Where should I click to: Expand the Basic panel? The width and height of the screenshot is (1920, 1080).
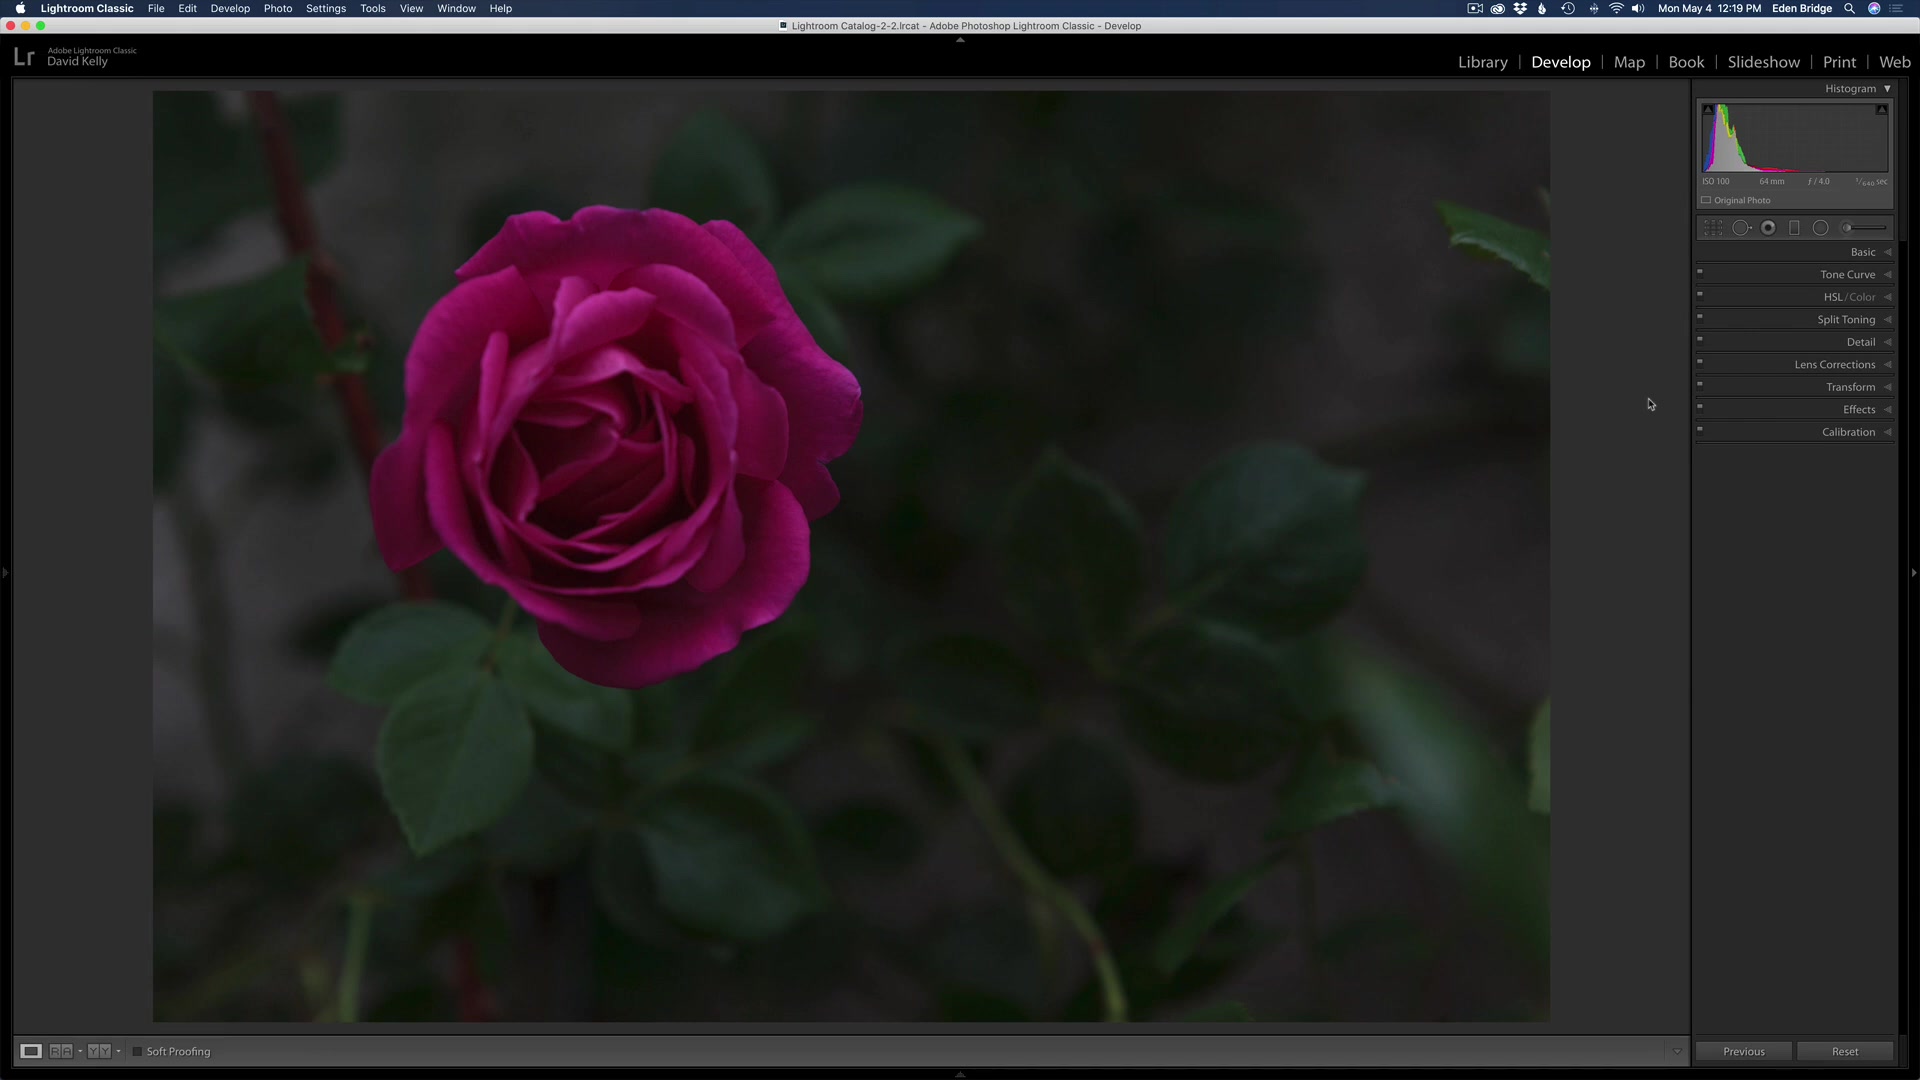pyautogui.click(x=1887, y=252)
